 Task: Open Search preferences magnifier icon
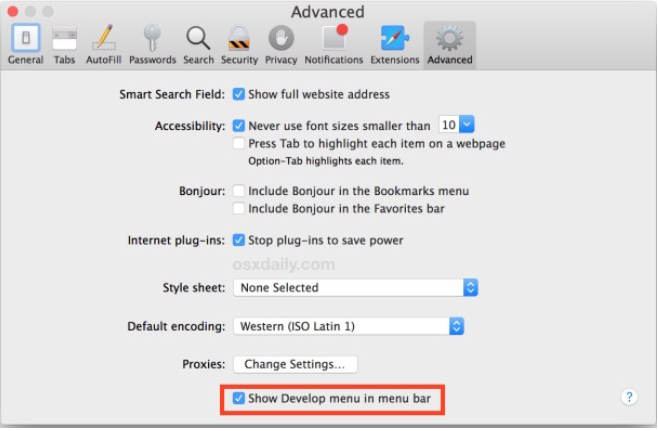pos(198,45)
